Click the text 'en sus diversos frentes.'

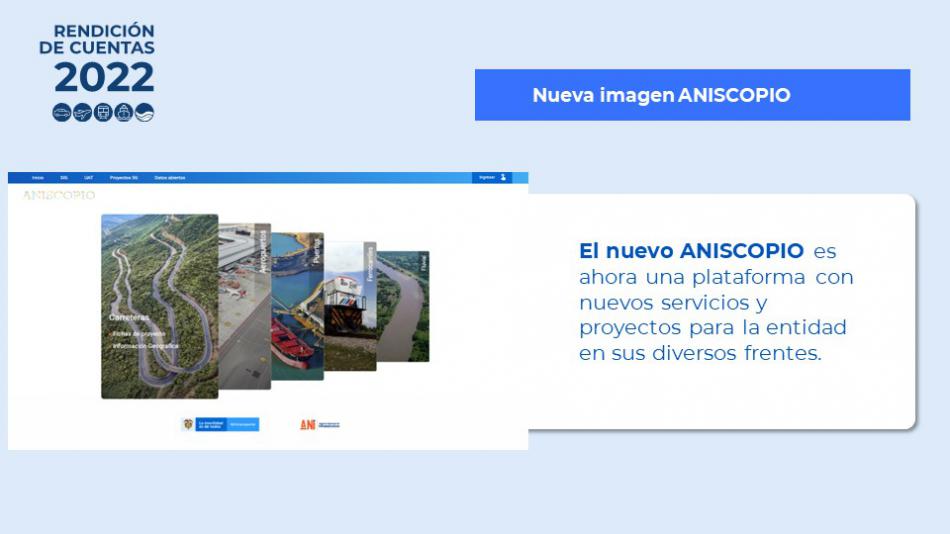coord(700,353)
